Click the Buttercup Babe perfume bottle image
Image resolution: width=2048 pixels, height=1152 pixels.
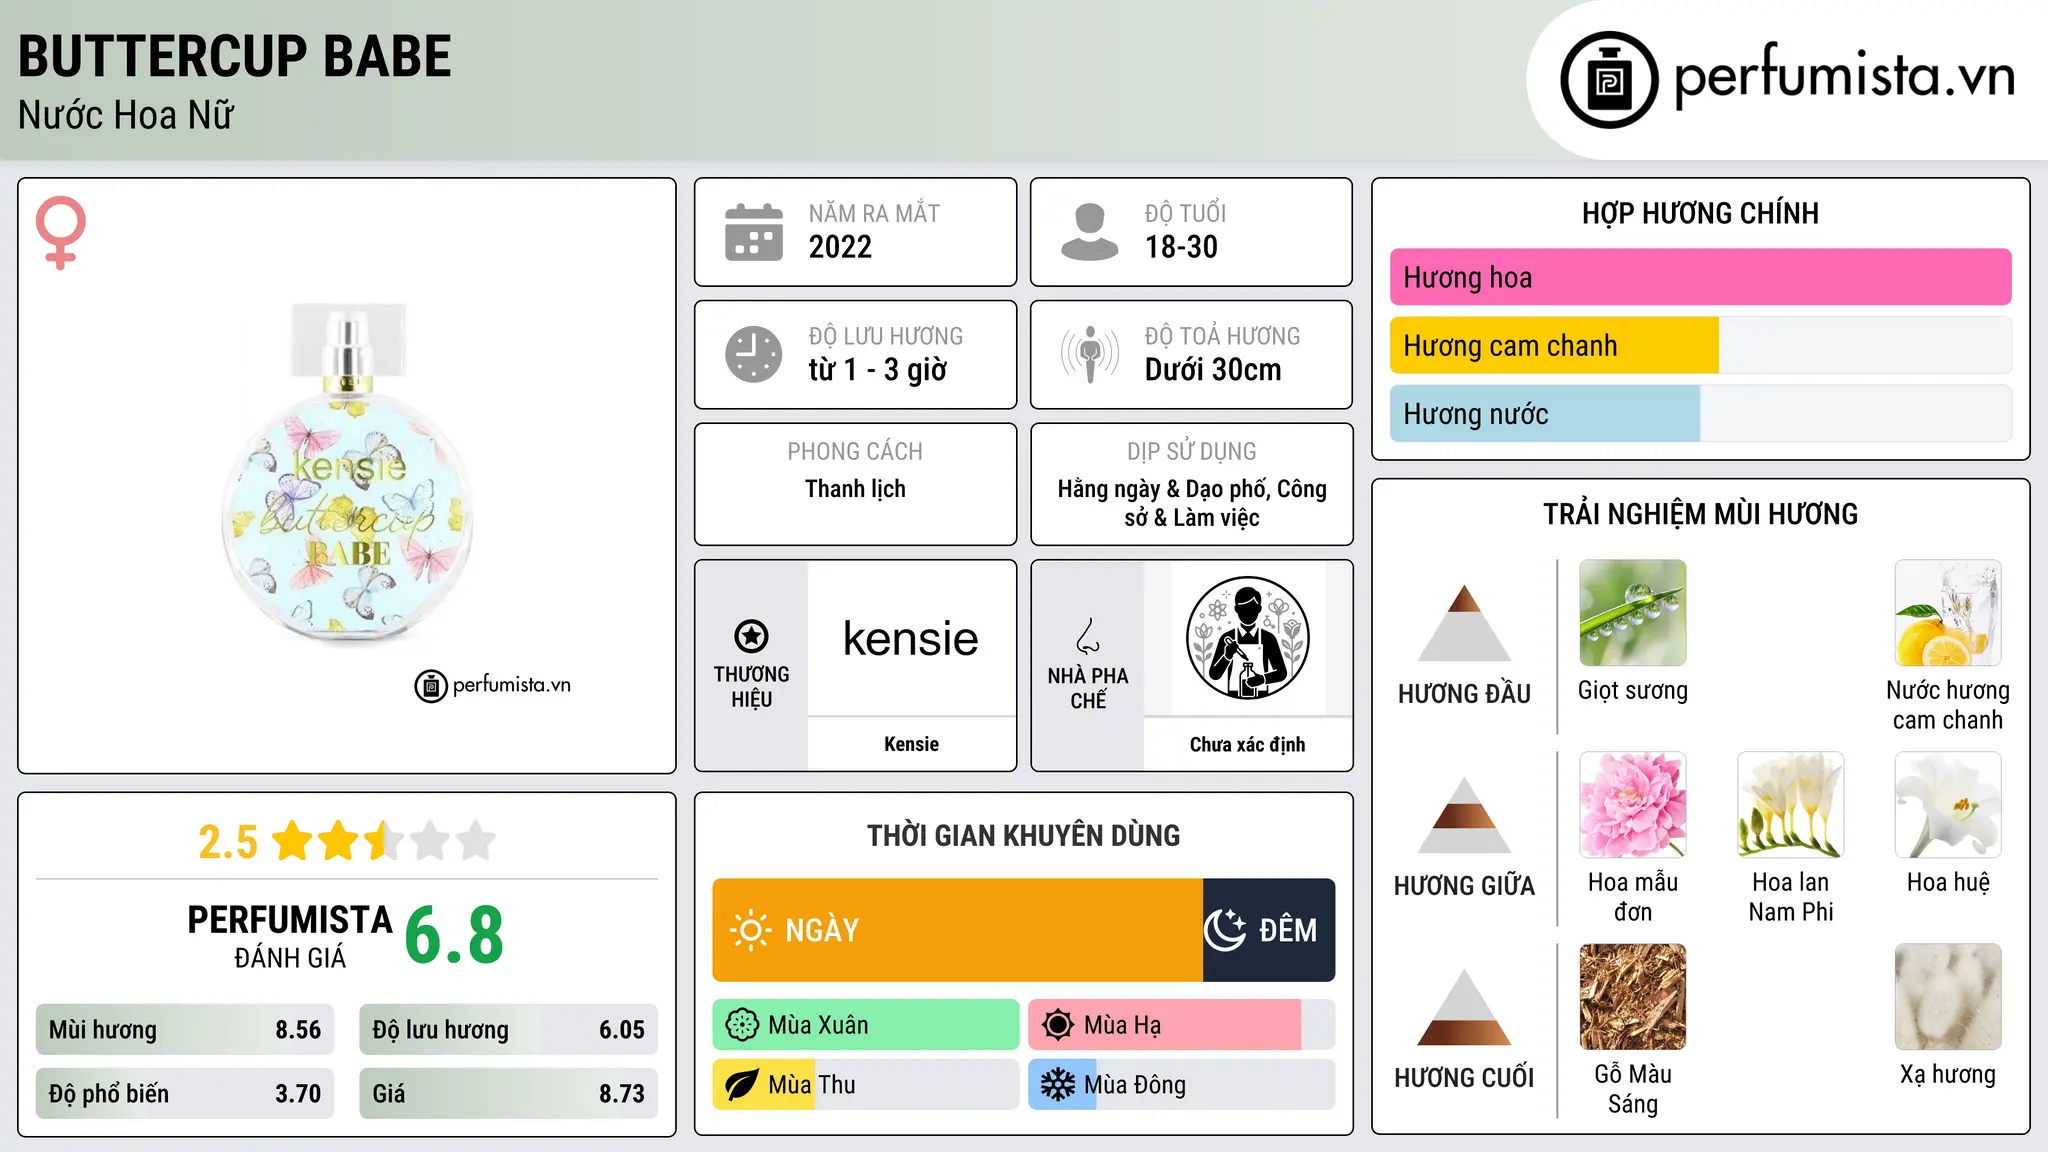click(x=347, y=473)
